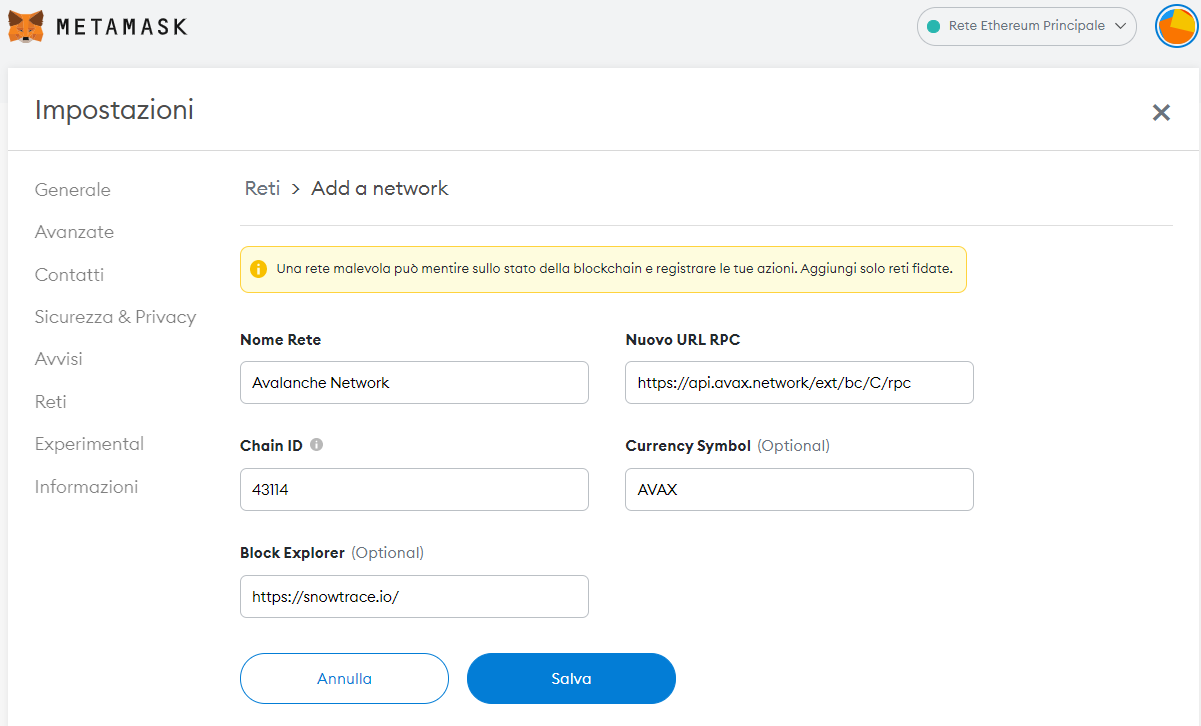
Task: Close the Impostazioni settings panel
Action: pyautogui.click(x=1161, y=113)
